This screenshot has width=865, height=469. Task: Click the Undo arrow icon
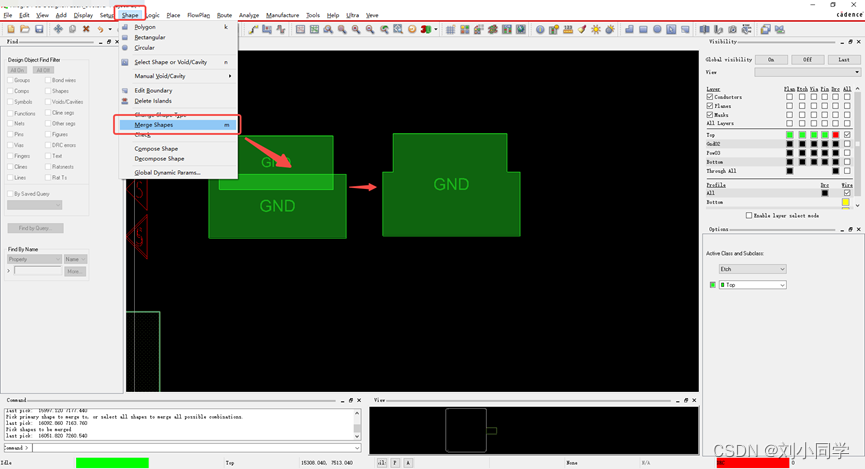[101, 29]
